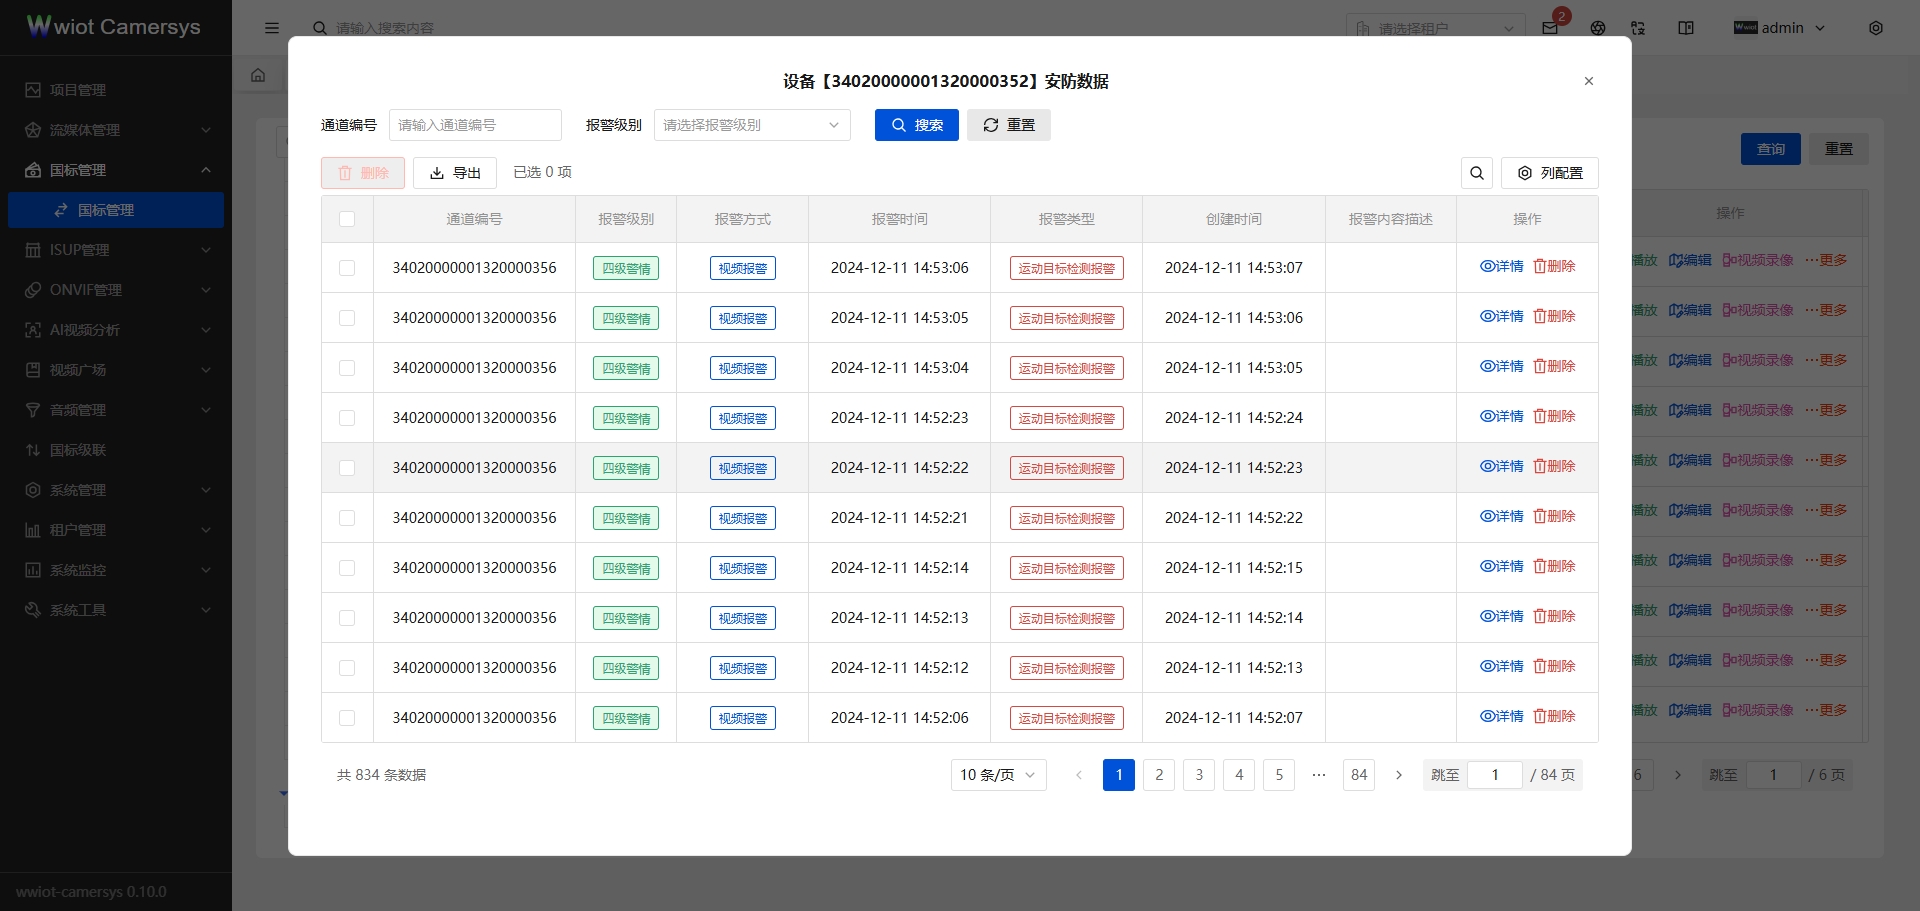This screenshot has width=1920, height=911.
Task: Collapse the sidebar with hamburger icon
Action: [271, 27]
